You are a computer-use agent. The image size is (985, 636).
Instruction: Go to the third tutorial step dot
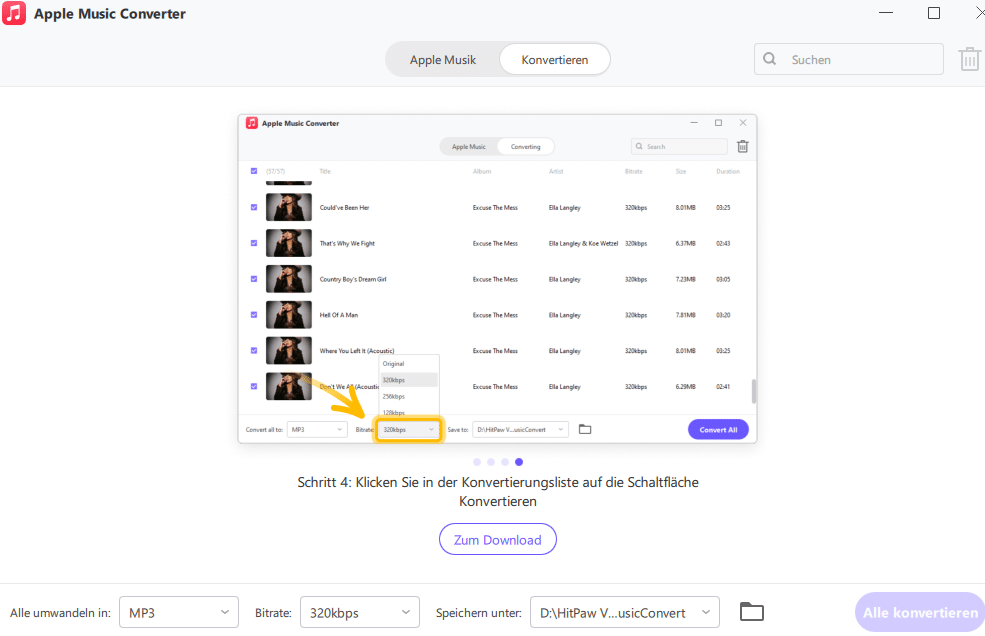click(505, 462)
